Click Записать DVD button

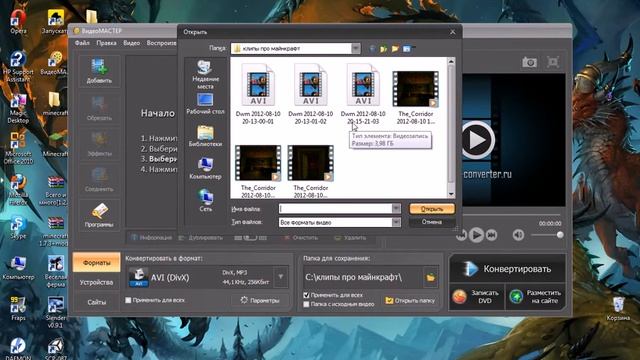(477, 297)
